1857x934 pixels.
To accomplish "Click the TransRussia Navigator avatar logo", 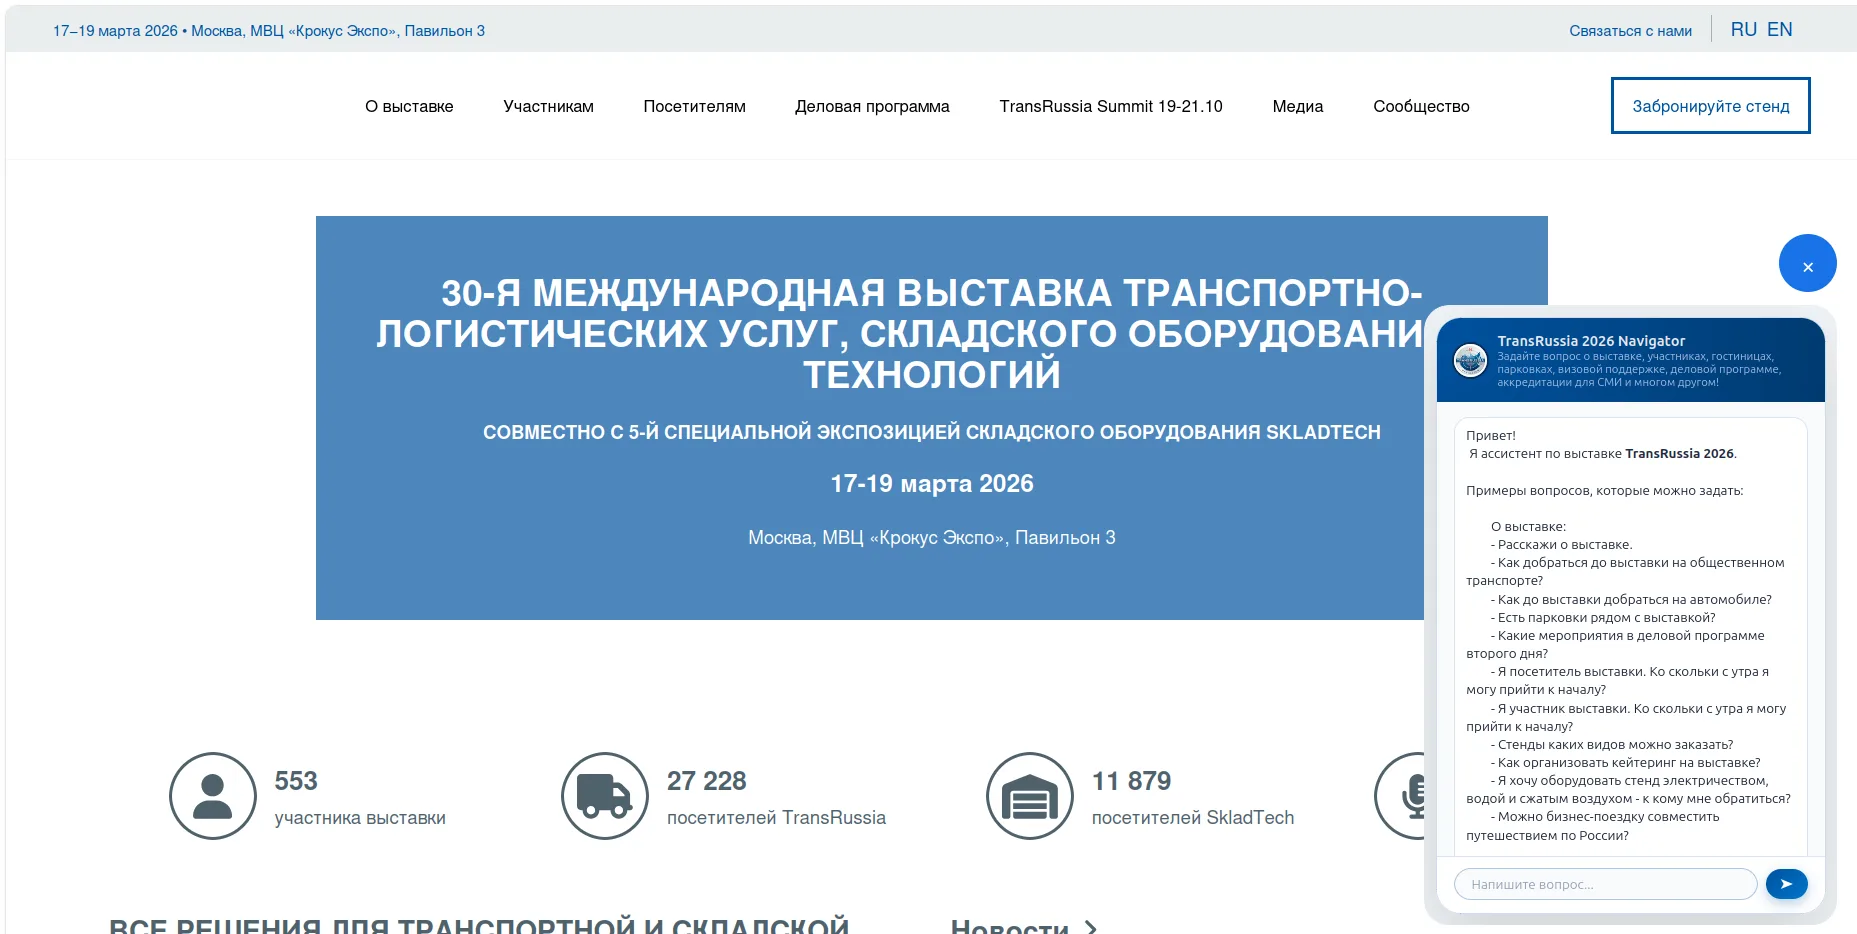I will pyautogui.click(x=1470, y=360).
